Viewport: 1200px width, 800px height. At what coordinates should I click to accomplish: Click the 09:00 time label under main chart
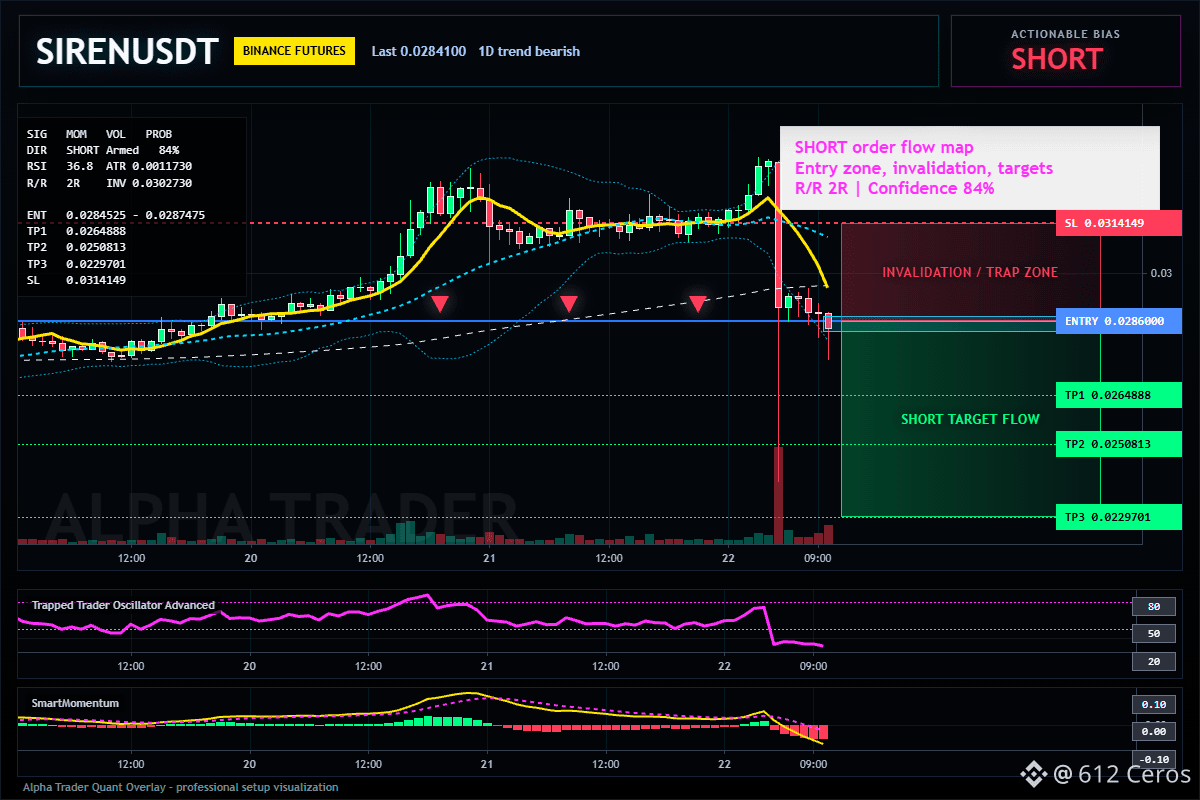[818, 559]
